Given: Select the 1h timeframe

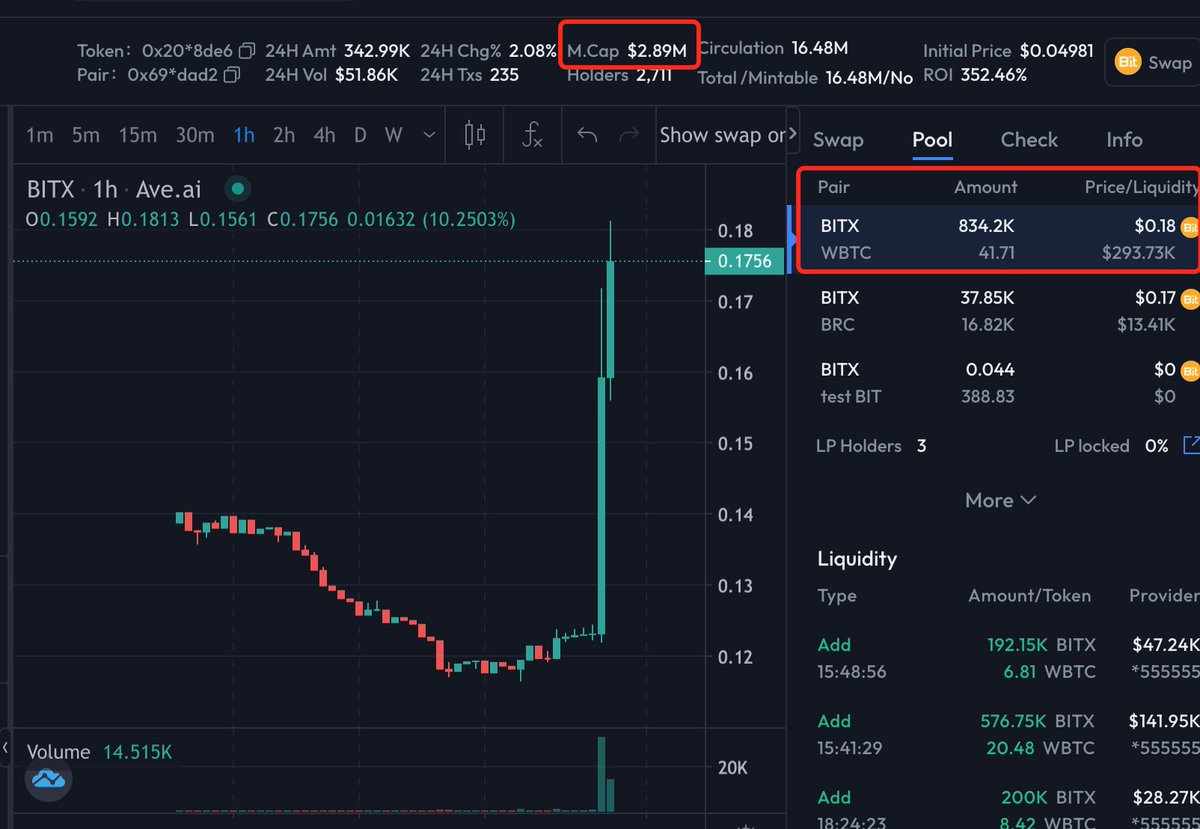Looking at the screenshot, I should 244,135.
